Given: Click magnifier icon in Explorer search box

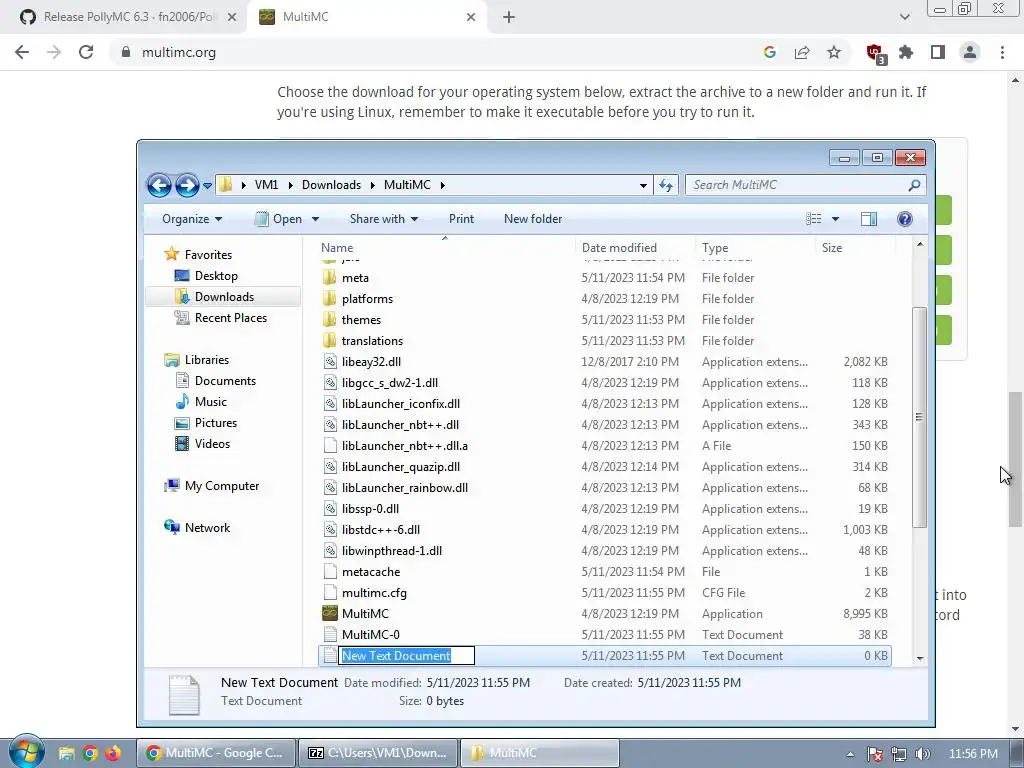Looking at the screenshot, I should 914,185.
